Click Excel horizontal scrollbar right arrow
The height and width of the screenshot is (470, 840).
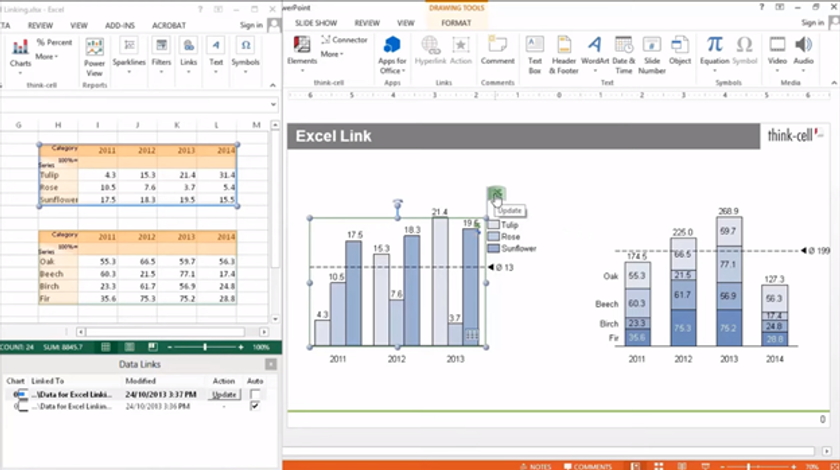point(264,332)
